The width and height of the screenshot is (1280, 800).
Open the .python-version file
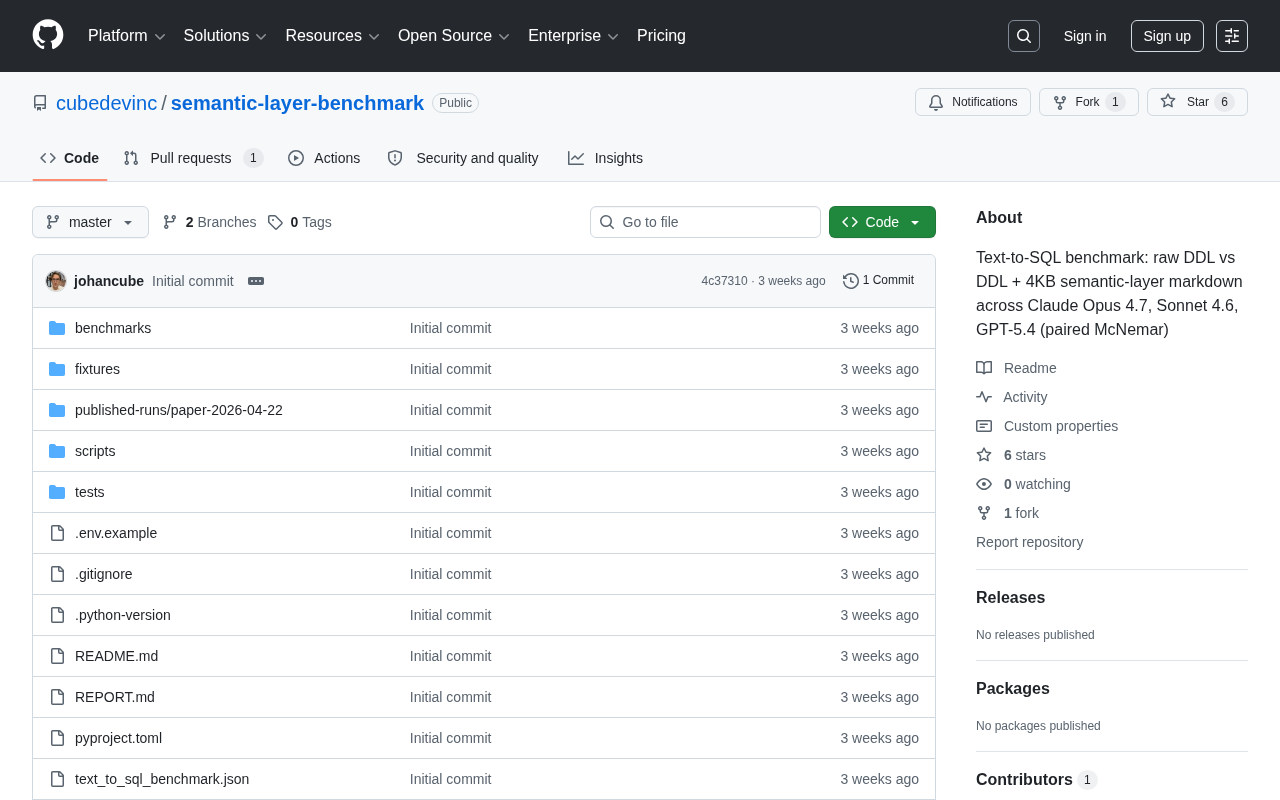point(123,615)
